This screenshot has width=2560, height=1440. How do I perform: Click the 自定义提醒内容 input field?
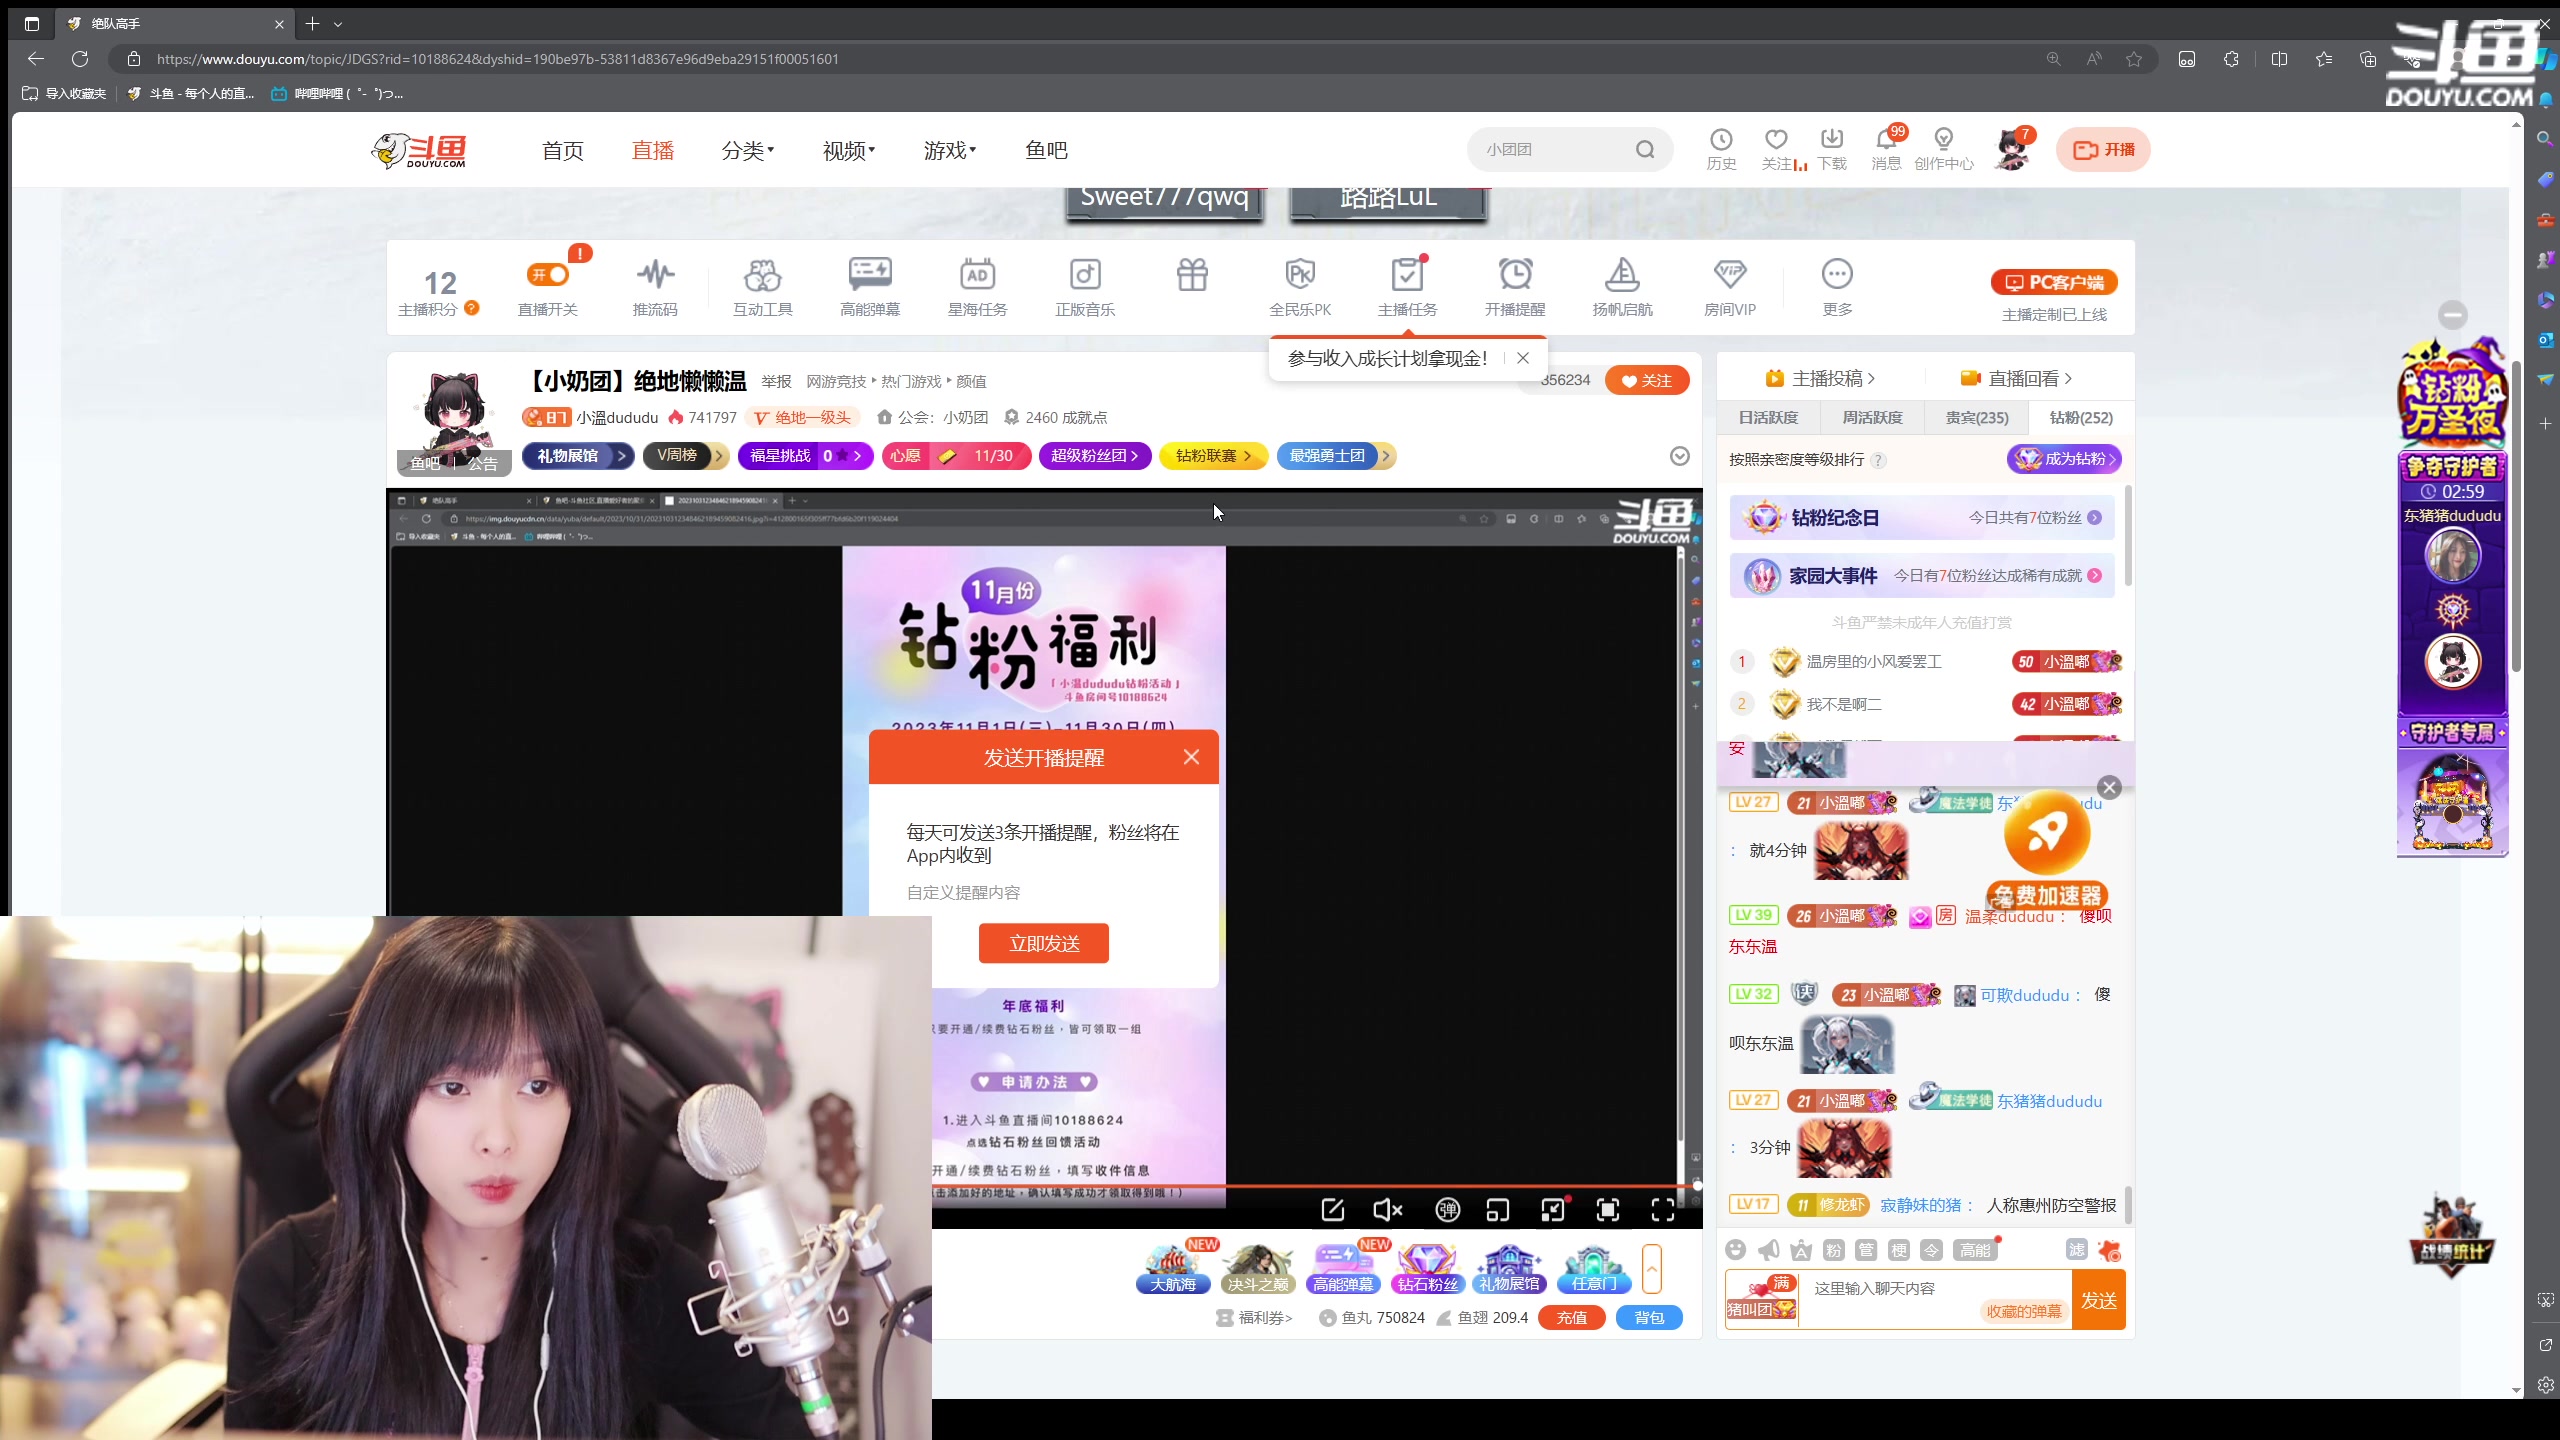(x=1044, y=892)
